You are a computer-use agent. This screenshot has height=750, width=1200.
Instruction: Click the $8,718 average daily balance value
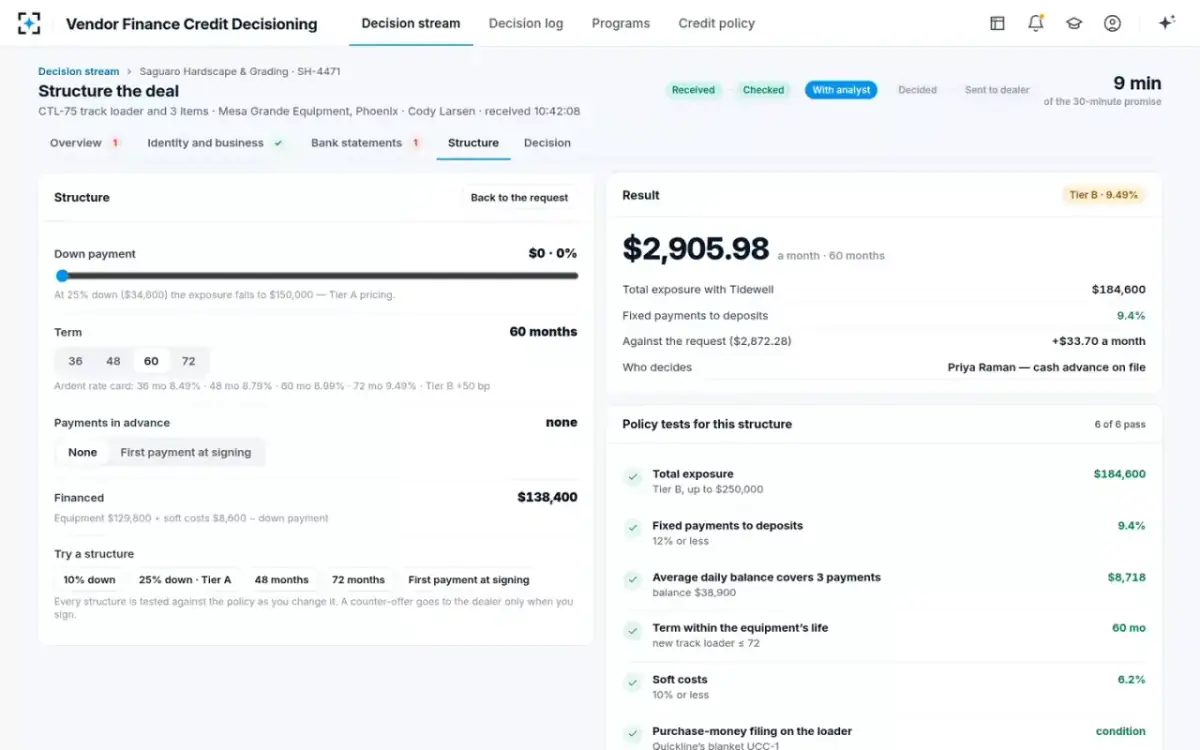click(1127, 577)
